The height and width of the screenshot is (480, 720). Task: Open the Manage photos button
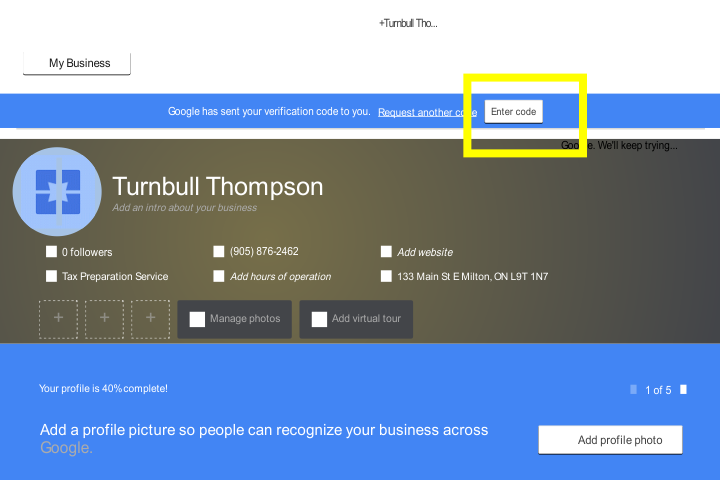pos(235,319)
